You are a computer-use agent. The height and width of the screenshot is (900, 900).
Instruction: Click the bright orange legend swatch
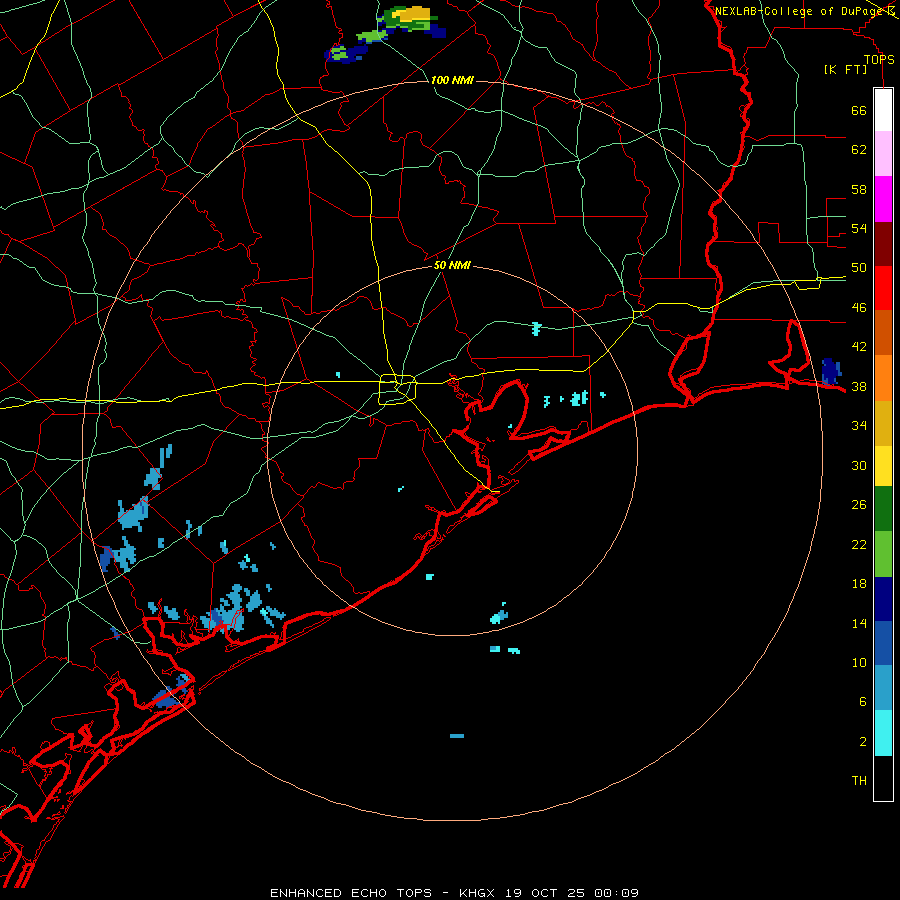(x=883, y=378)
